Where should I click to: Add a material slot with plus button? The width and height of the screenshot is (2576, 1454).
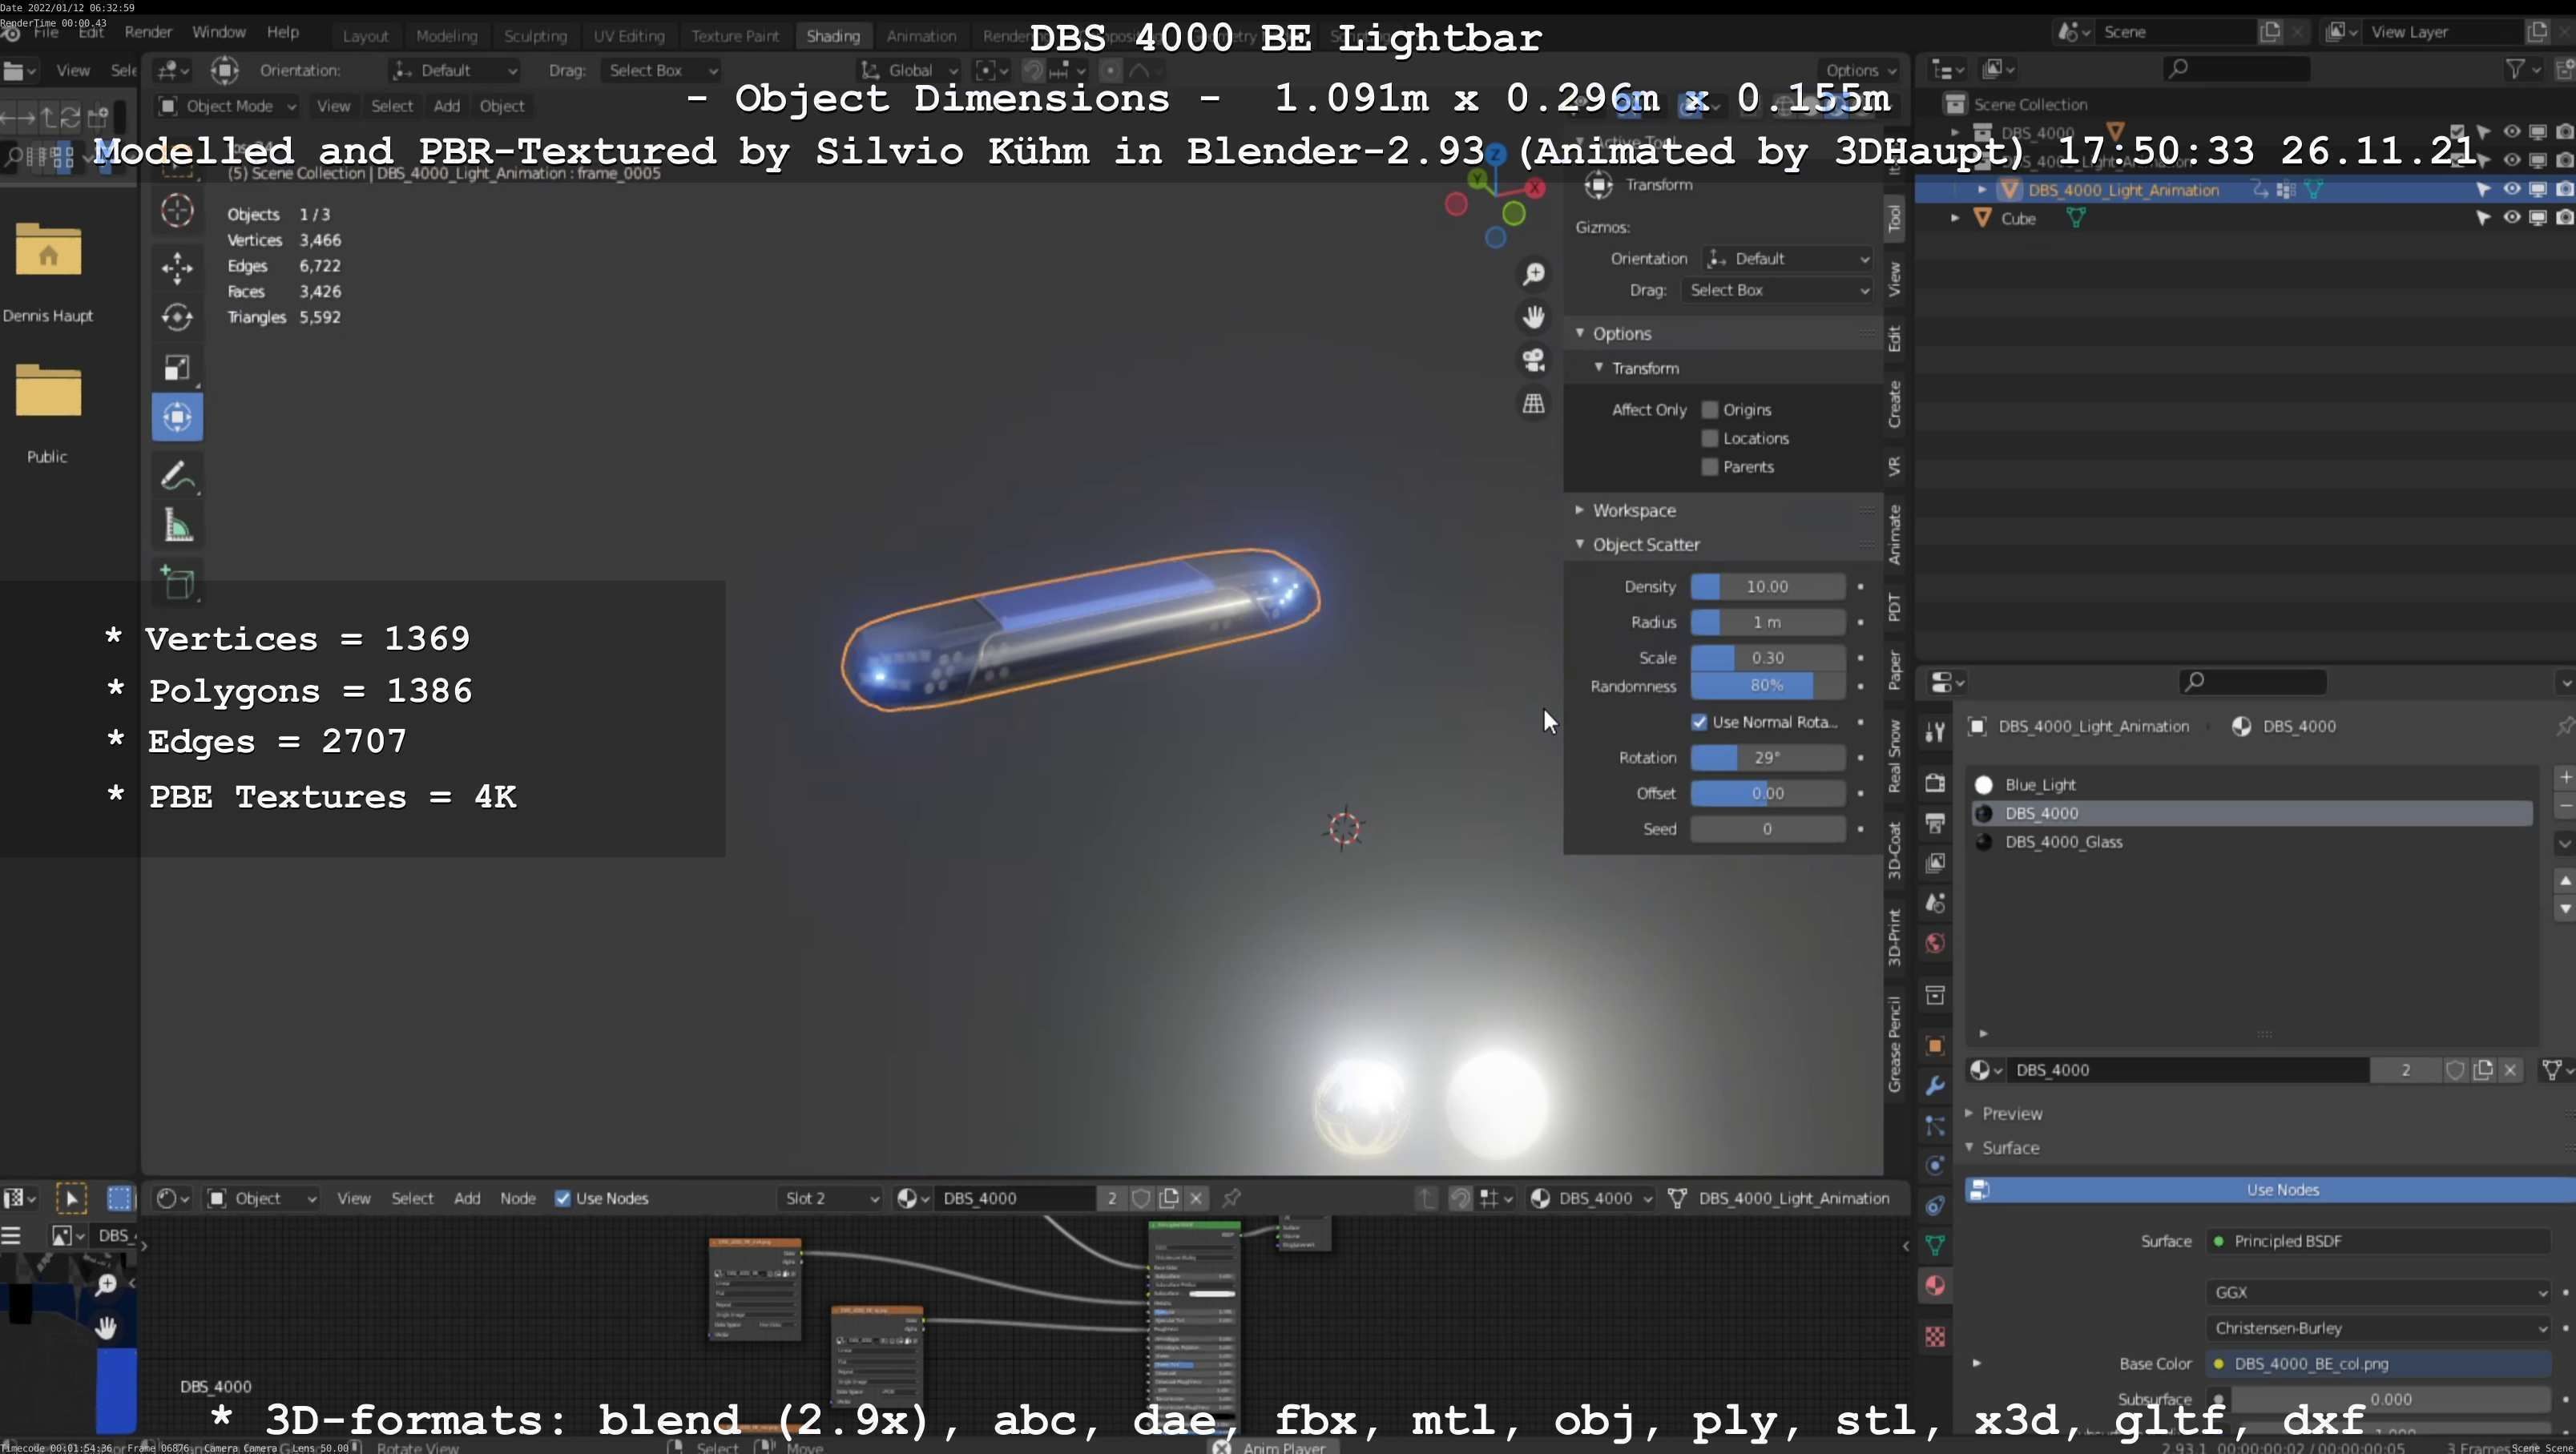pyautogui.click(x=2565, y=777)
